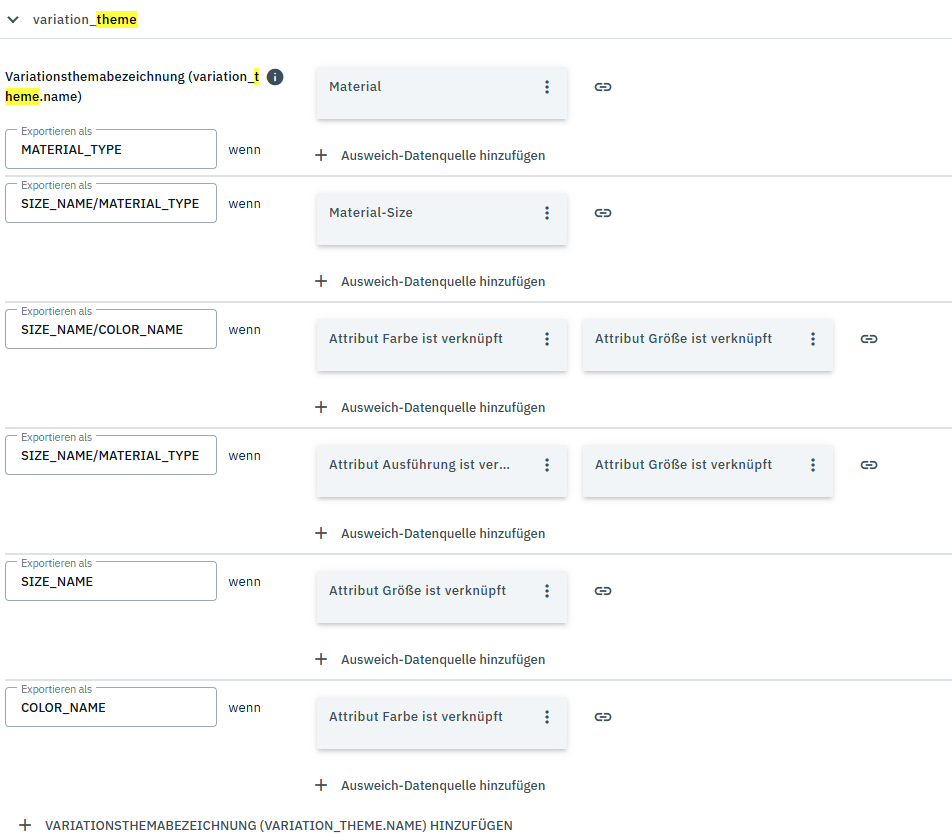
Task: Edit the MATERIAL_TYPE export field
Action: (x=111, y=150)
